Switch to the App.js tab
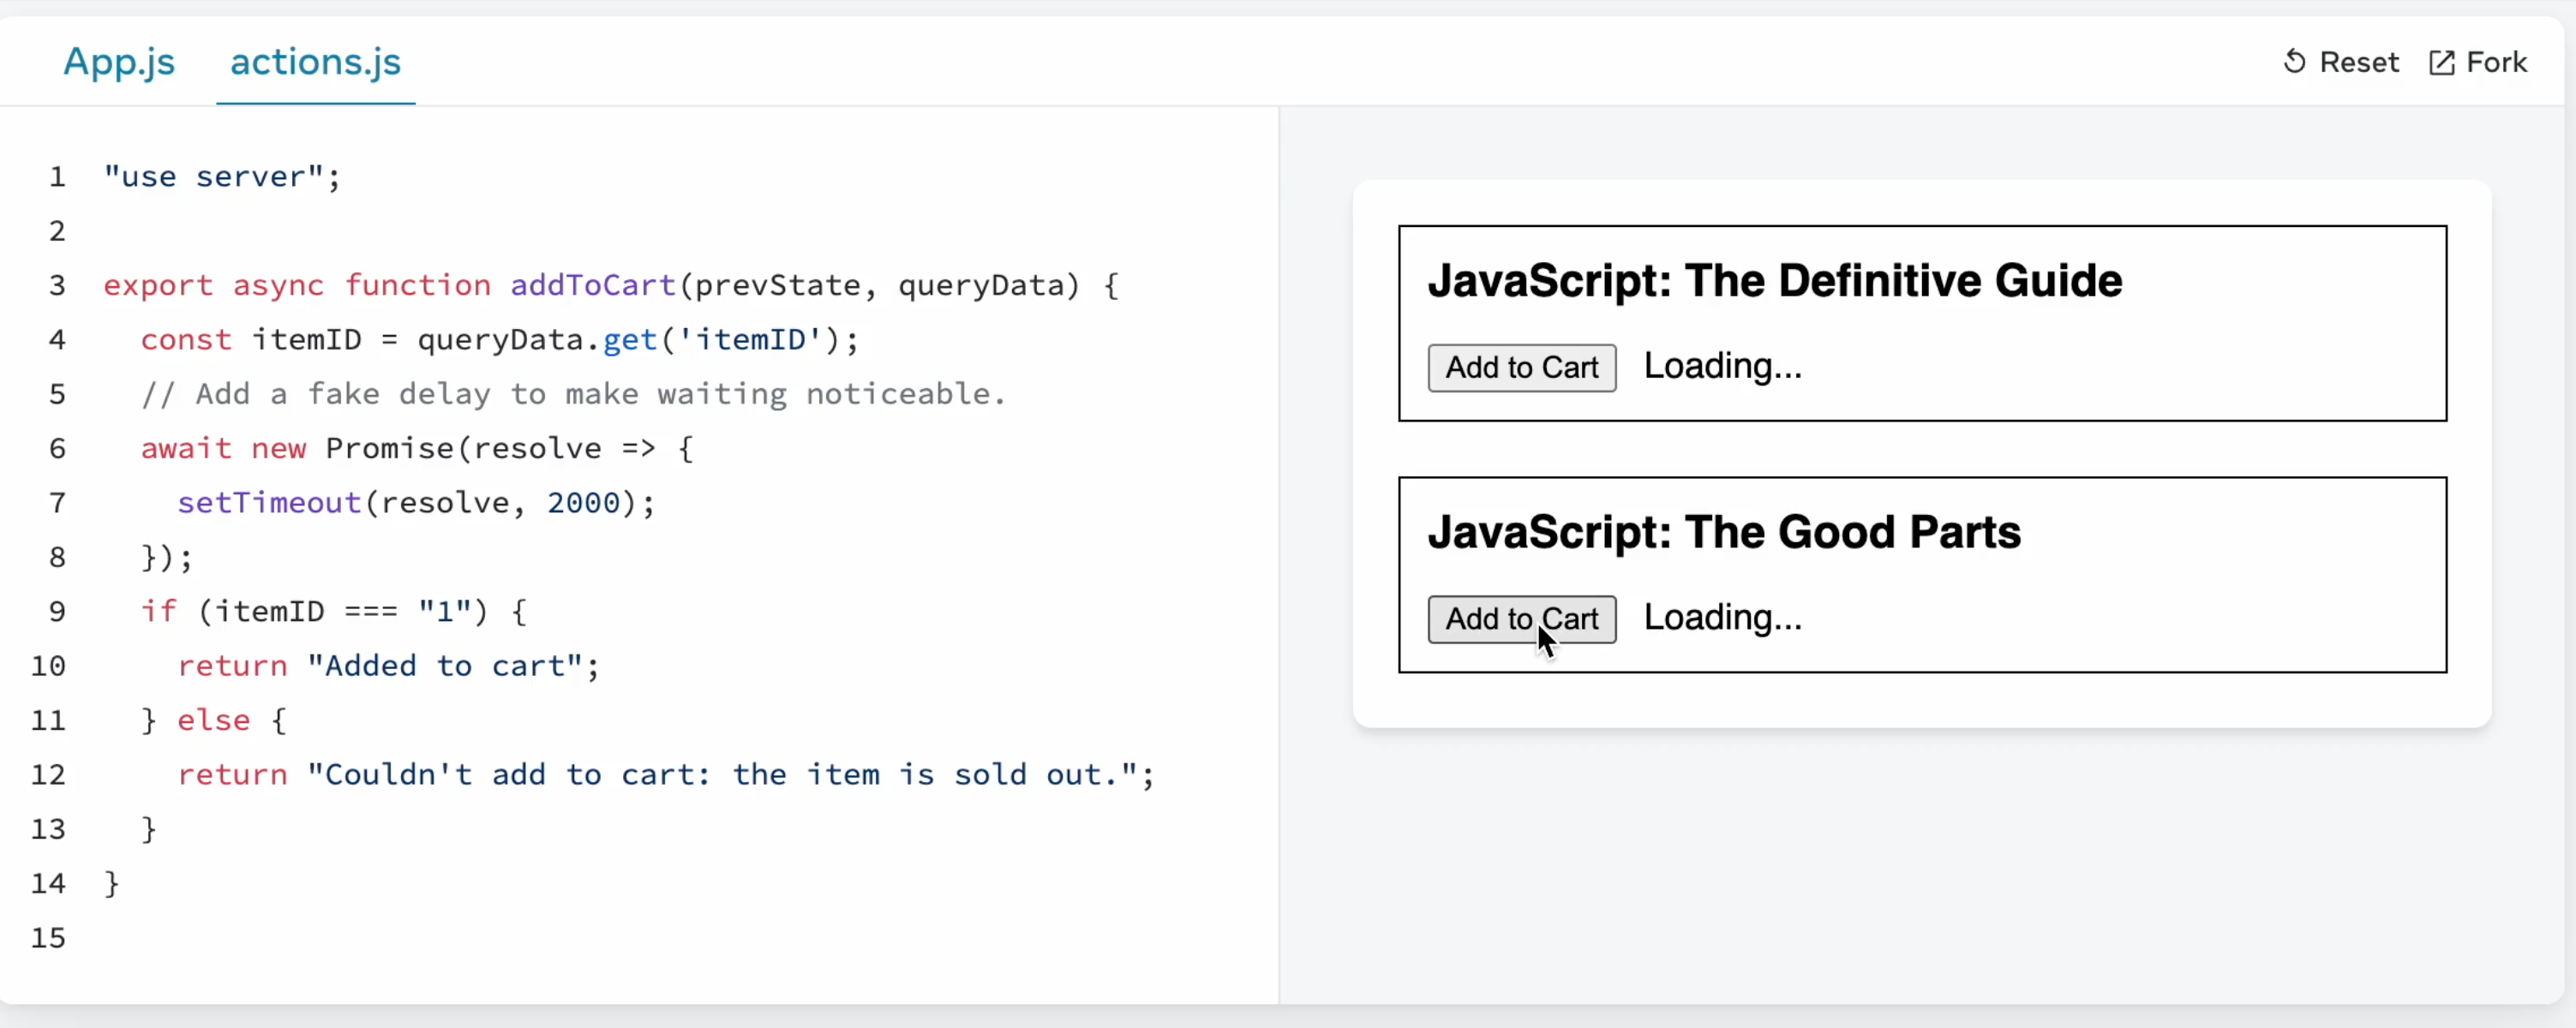Screen dimensions: 2576x1028 click(x=119, y=62)
